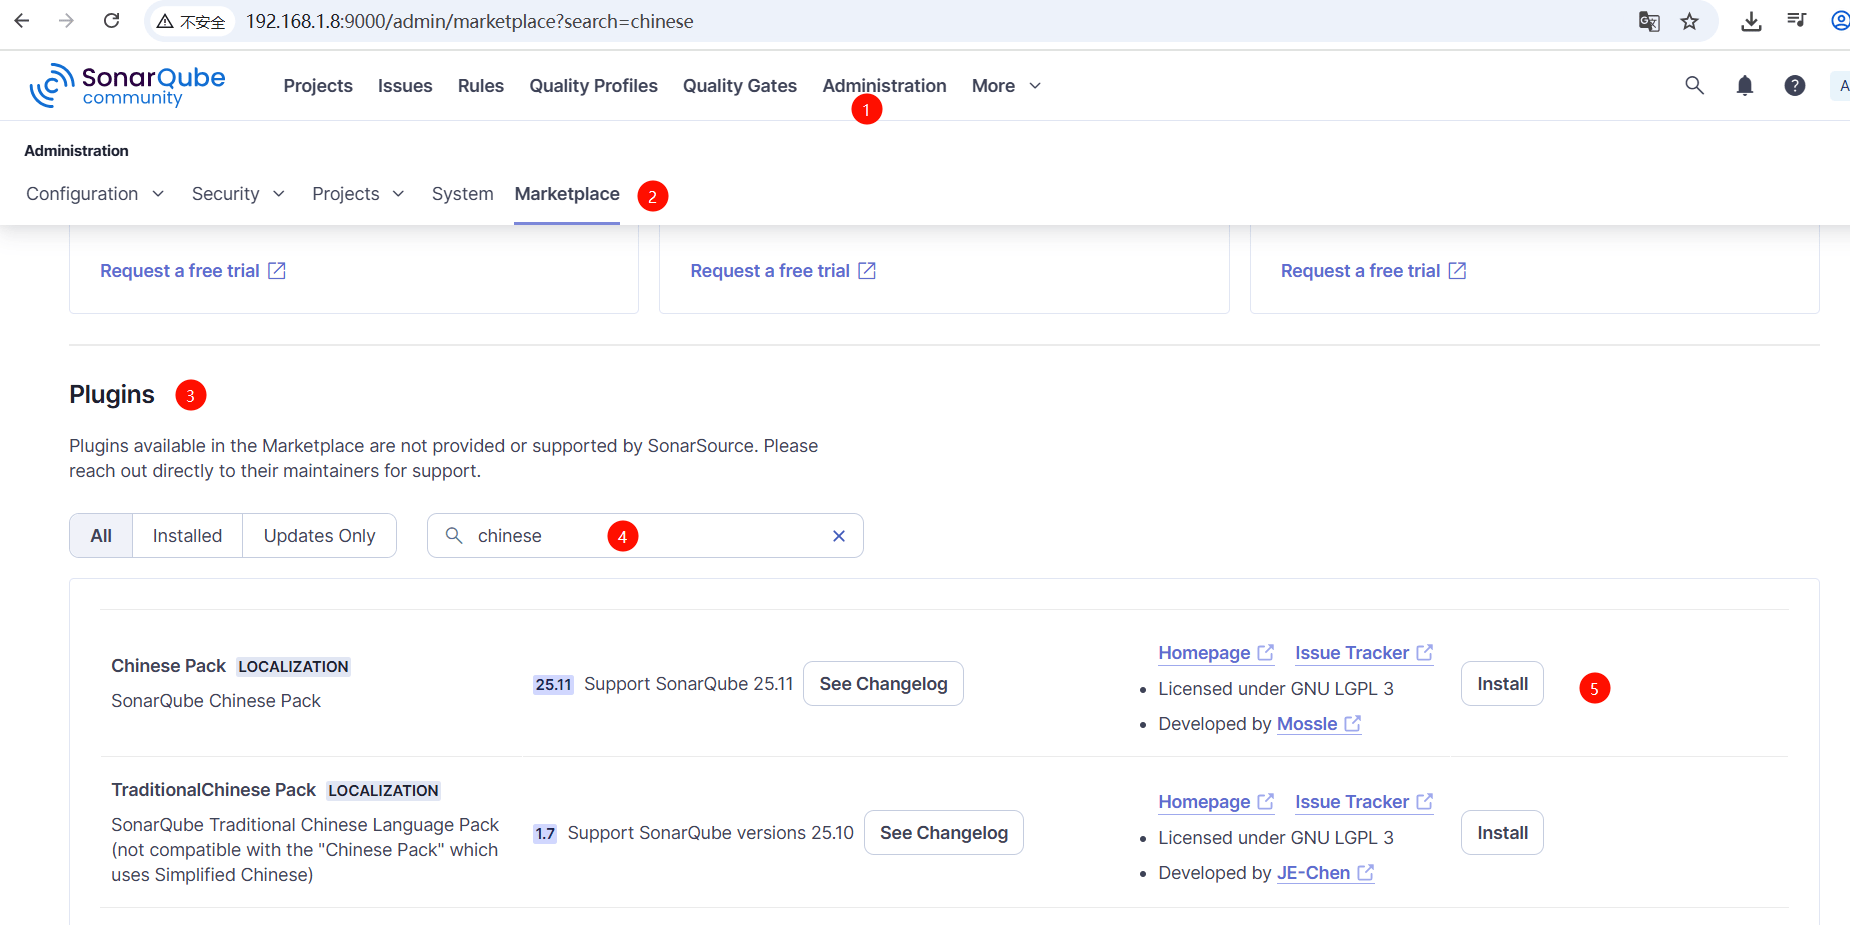Expand the Security dropdown menu
1850x925 pixels.
[238, 194]
